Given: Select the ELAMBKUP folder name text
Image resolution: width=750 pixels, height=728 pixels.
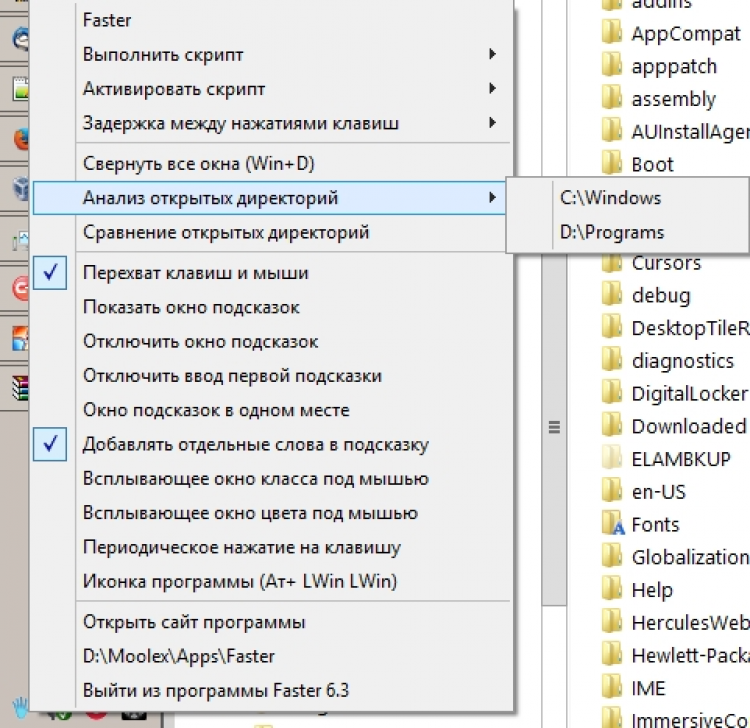Looking at the screenshot, I should (681, 459).
